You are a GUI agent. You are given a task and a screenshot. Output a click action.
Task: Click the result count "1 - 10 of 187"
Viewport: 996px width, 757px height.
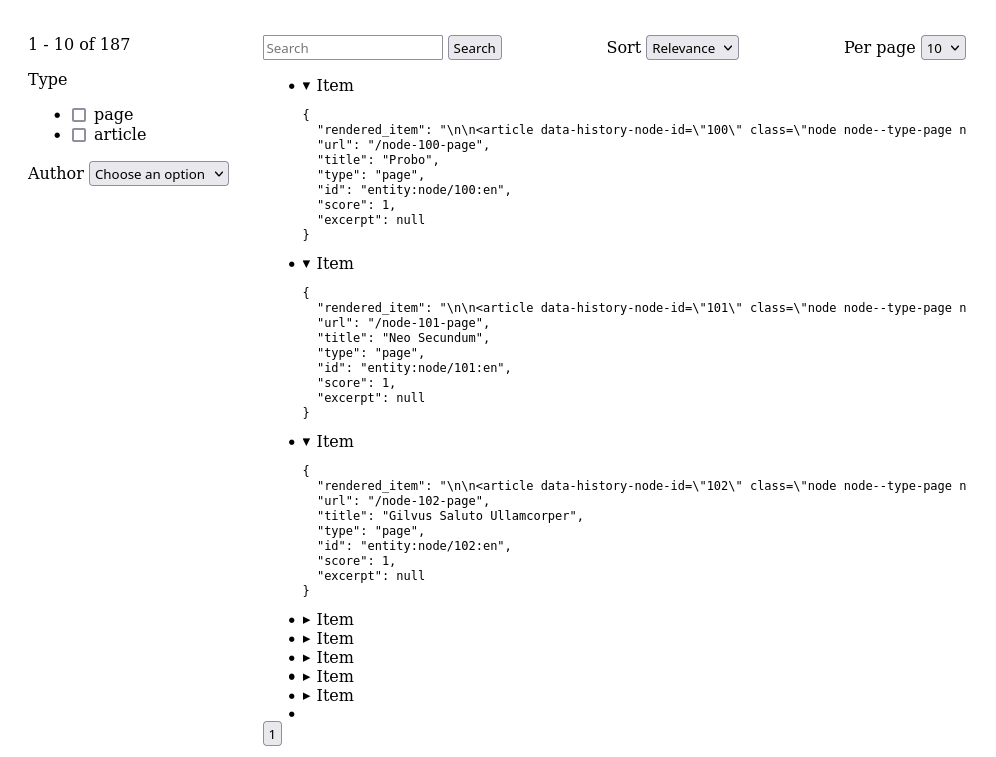pos(79,44)
